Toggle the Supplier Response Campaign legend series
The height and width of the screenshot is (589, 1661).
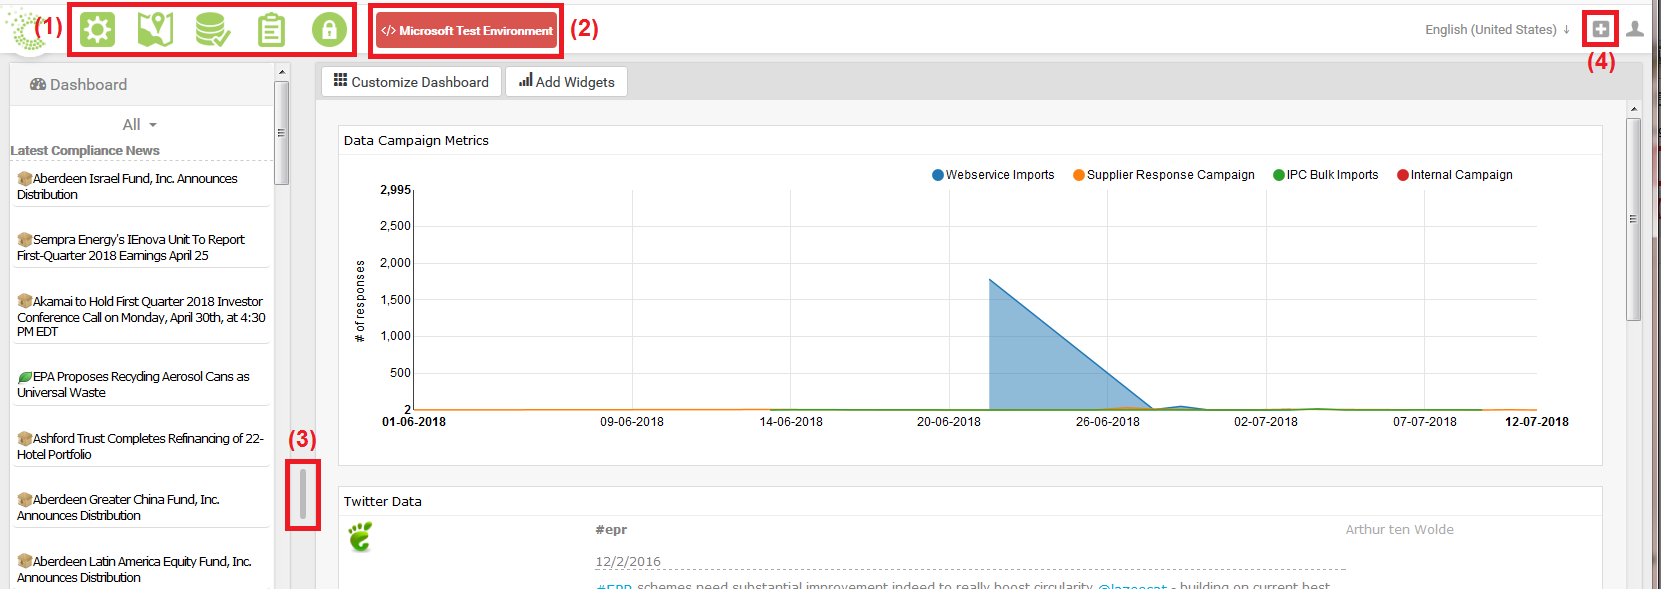(x=1163, y=175)
